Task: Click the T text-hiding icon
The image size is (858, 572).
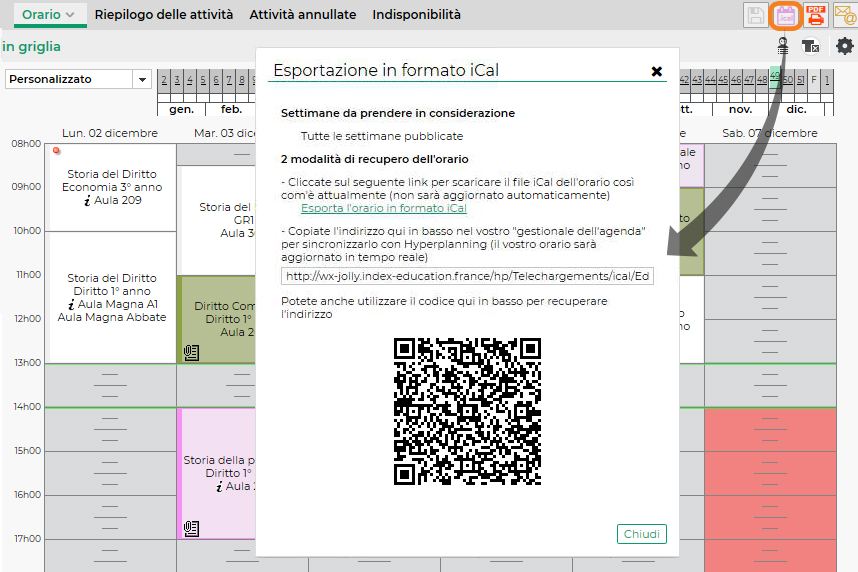Action: click(810, 47)
